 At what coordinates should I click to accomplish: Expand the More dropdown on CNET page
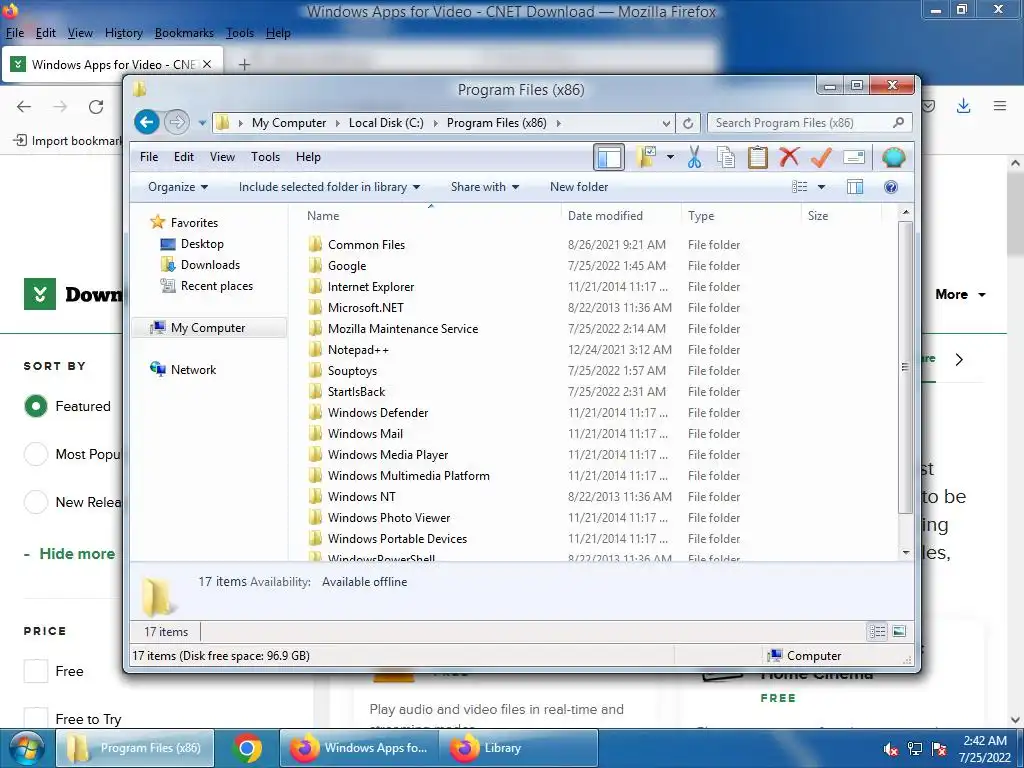[x=959, y=295]
